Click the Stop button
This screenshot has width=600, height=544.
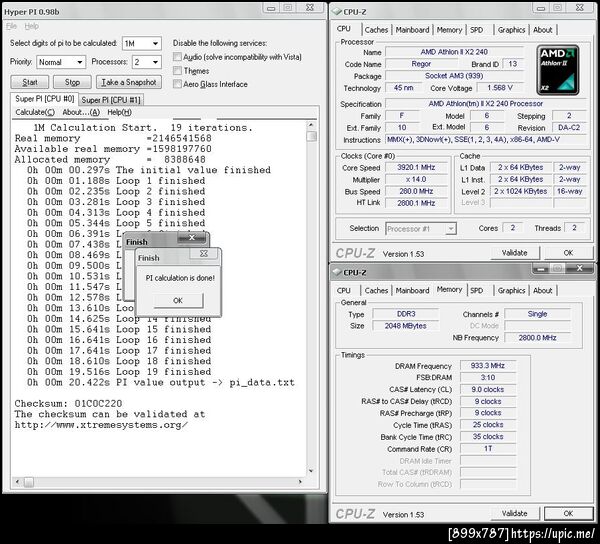(72, 82)
